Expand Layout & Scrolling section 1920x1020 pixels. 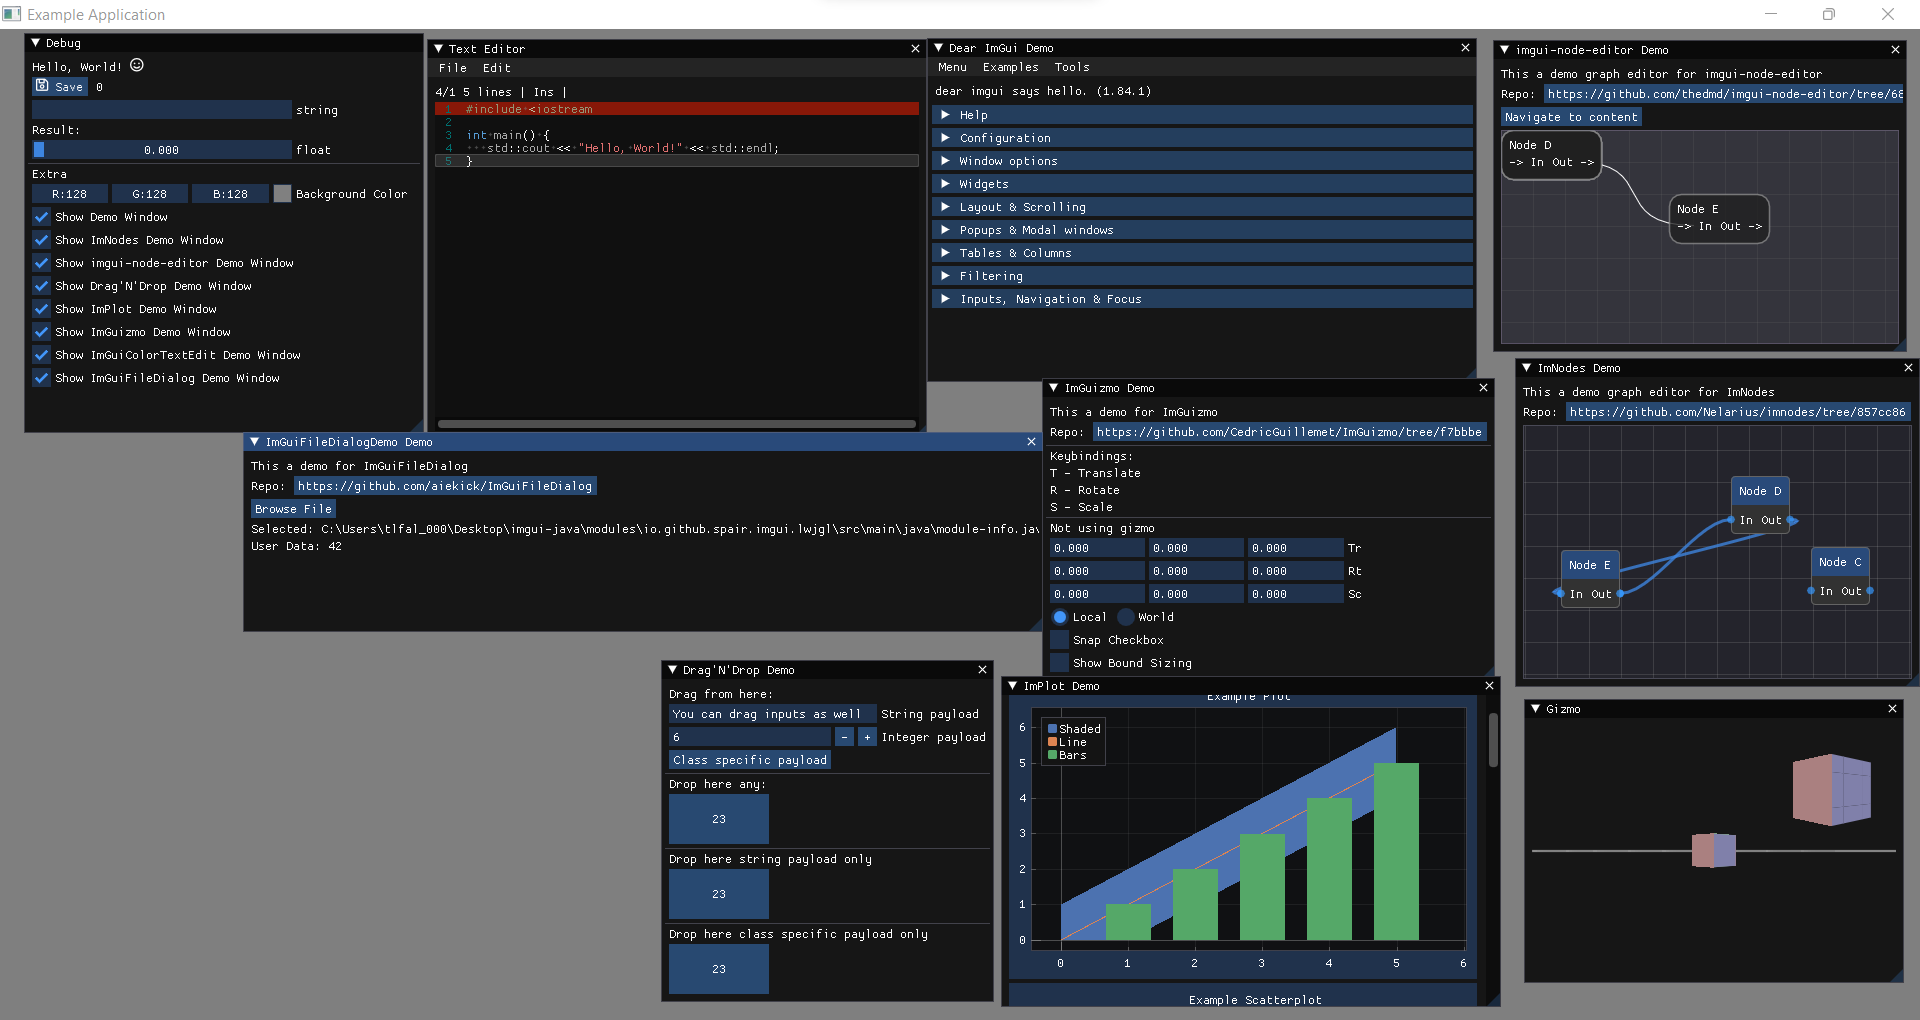pos(1203,207)
